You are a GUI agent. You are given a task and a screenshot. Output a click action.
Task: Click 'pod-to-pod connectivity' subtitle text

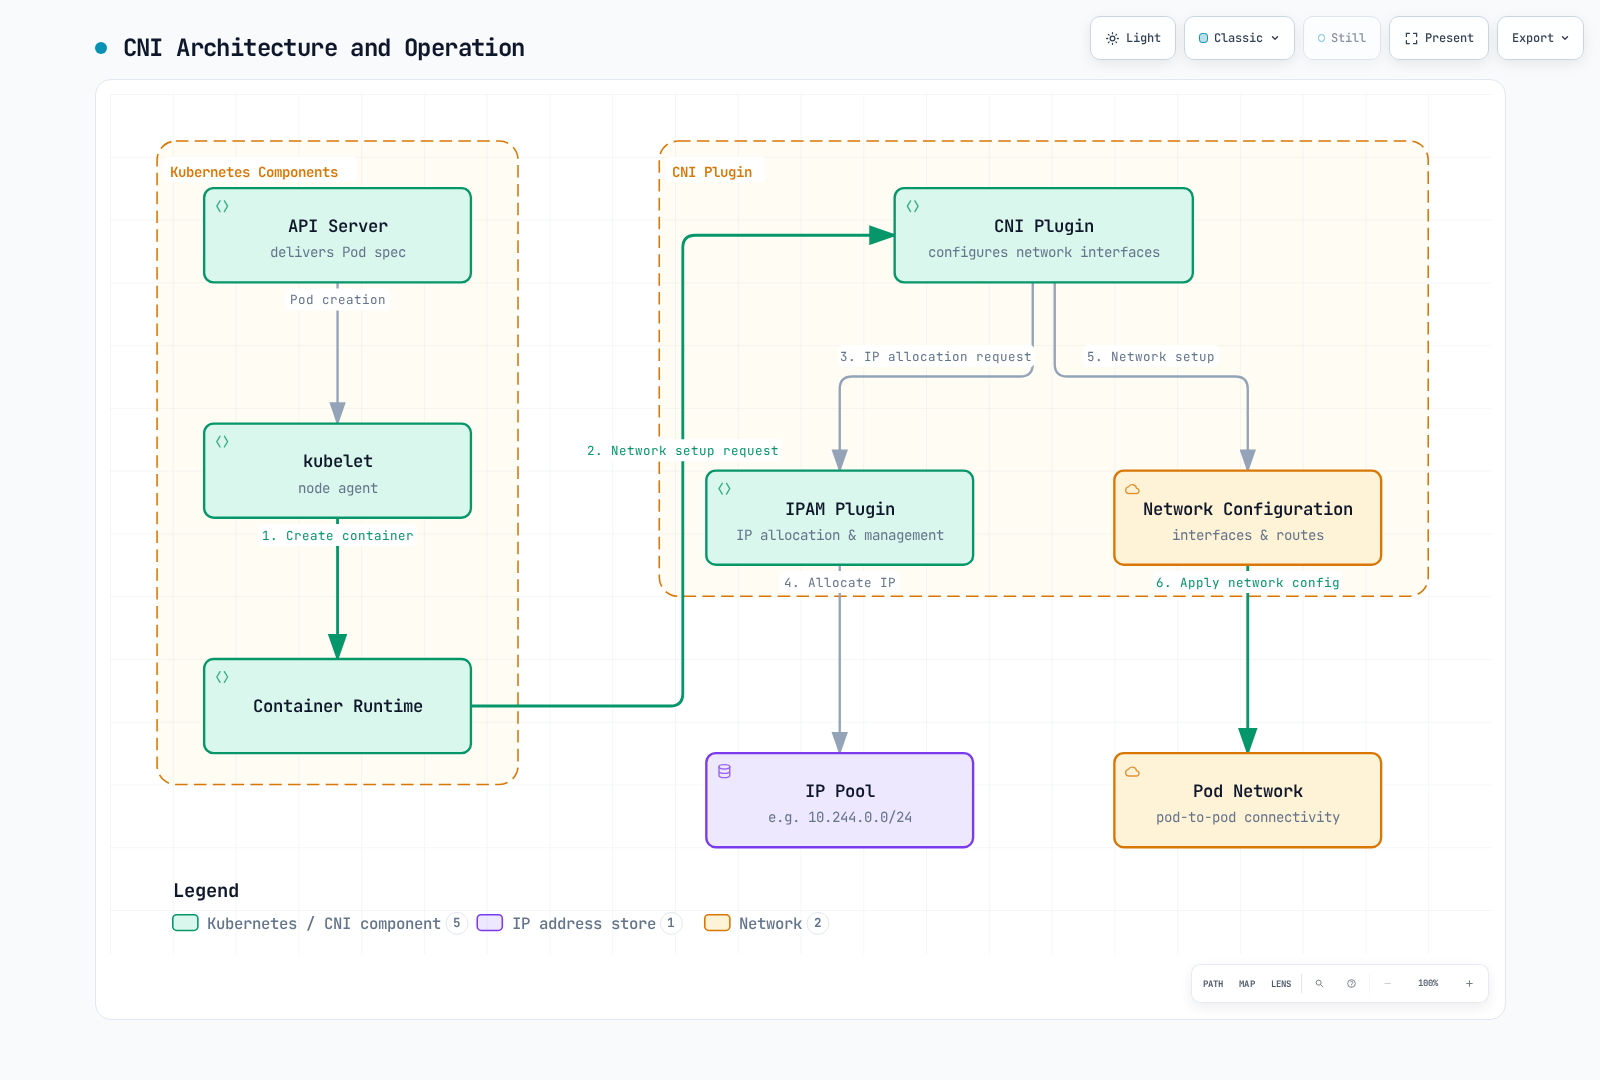1247,817
